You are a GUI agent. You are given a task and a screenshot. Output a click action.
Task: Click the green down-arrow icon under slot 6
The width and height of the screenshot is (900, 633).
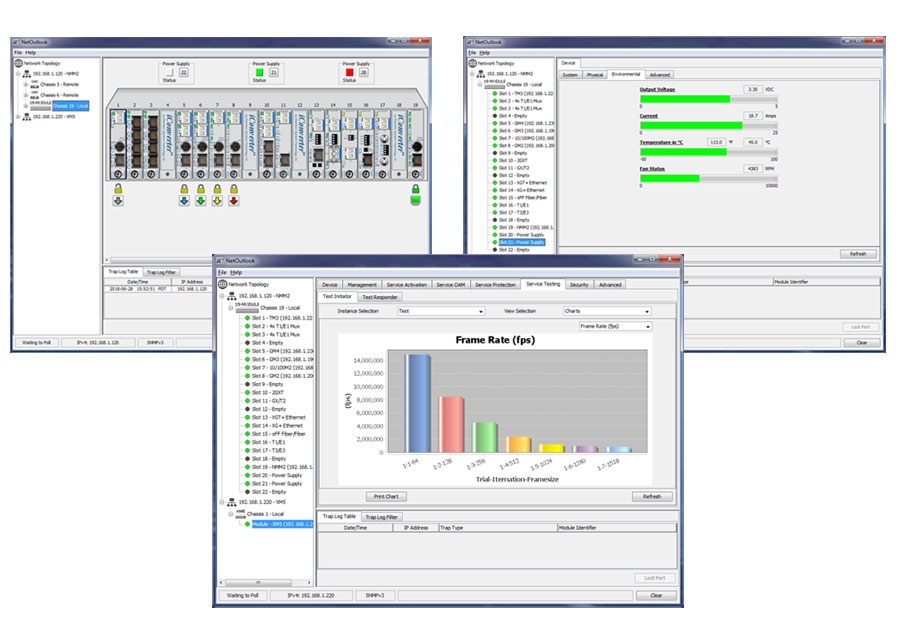pyautogui.click(x=200, y=200)
